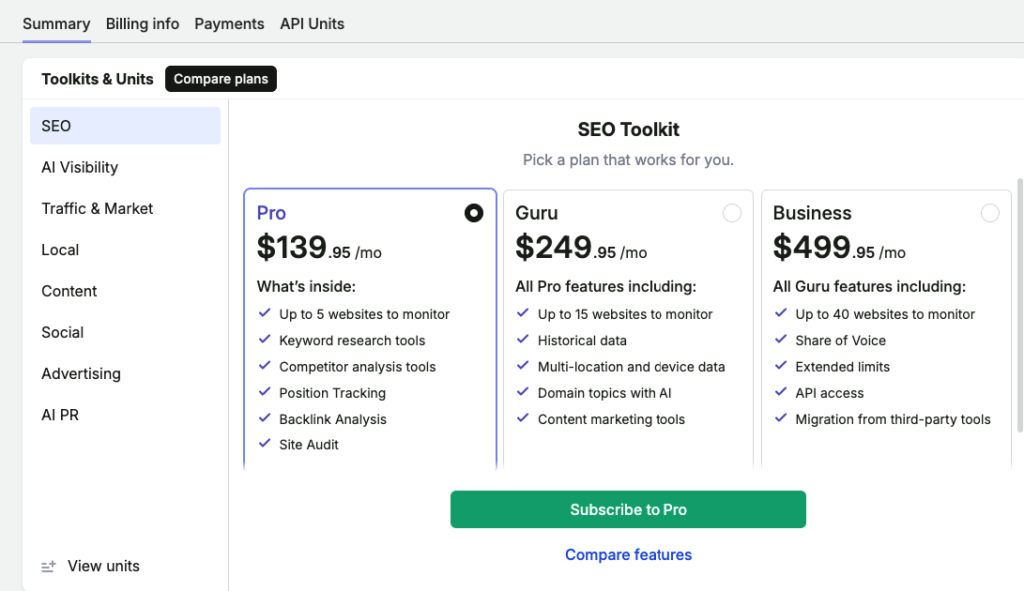Click 'Extended limits' feature
This screenshot has height=591, width=1024.
click(842, 367)
